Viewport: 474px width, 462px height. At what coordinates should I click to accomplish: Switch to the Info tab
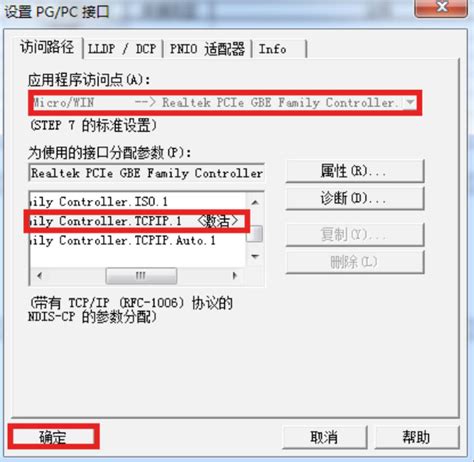click(279, 49)
